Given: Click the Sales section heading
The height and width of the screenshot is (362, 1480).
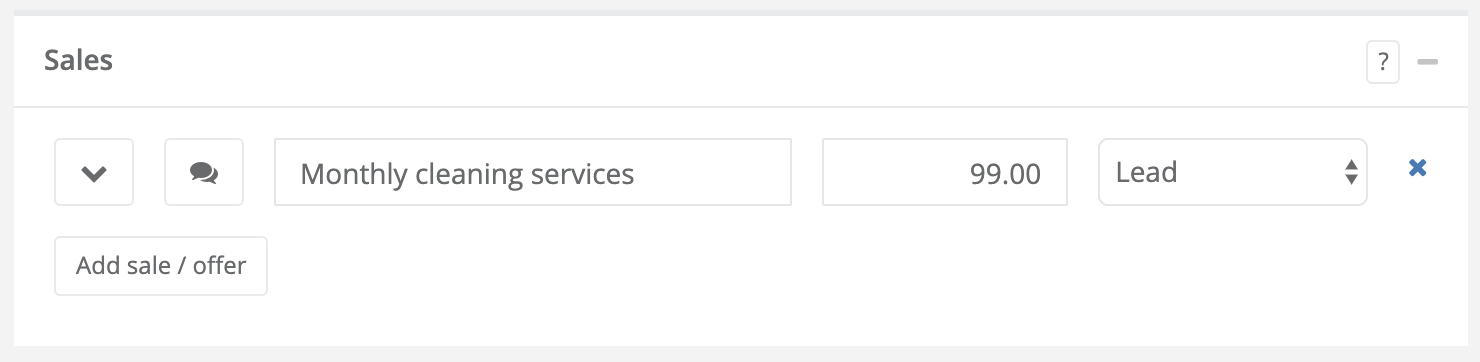Looking at the screenshot, I should point(78,61).
